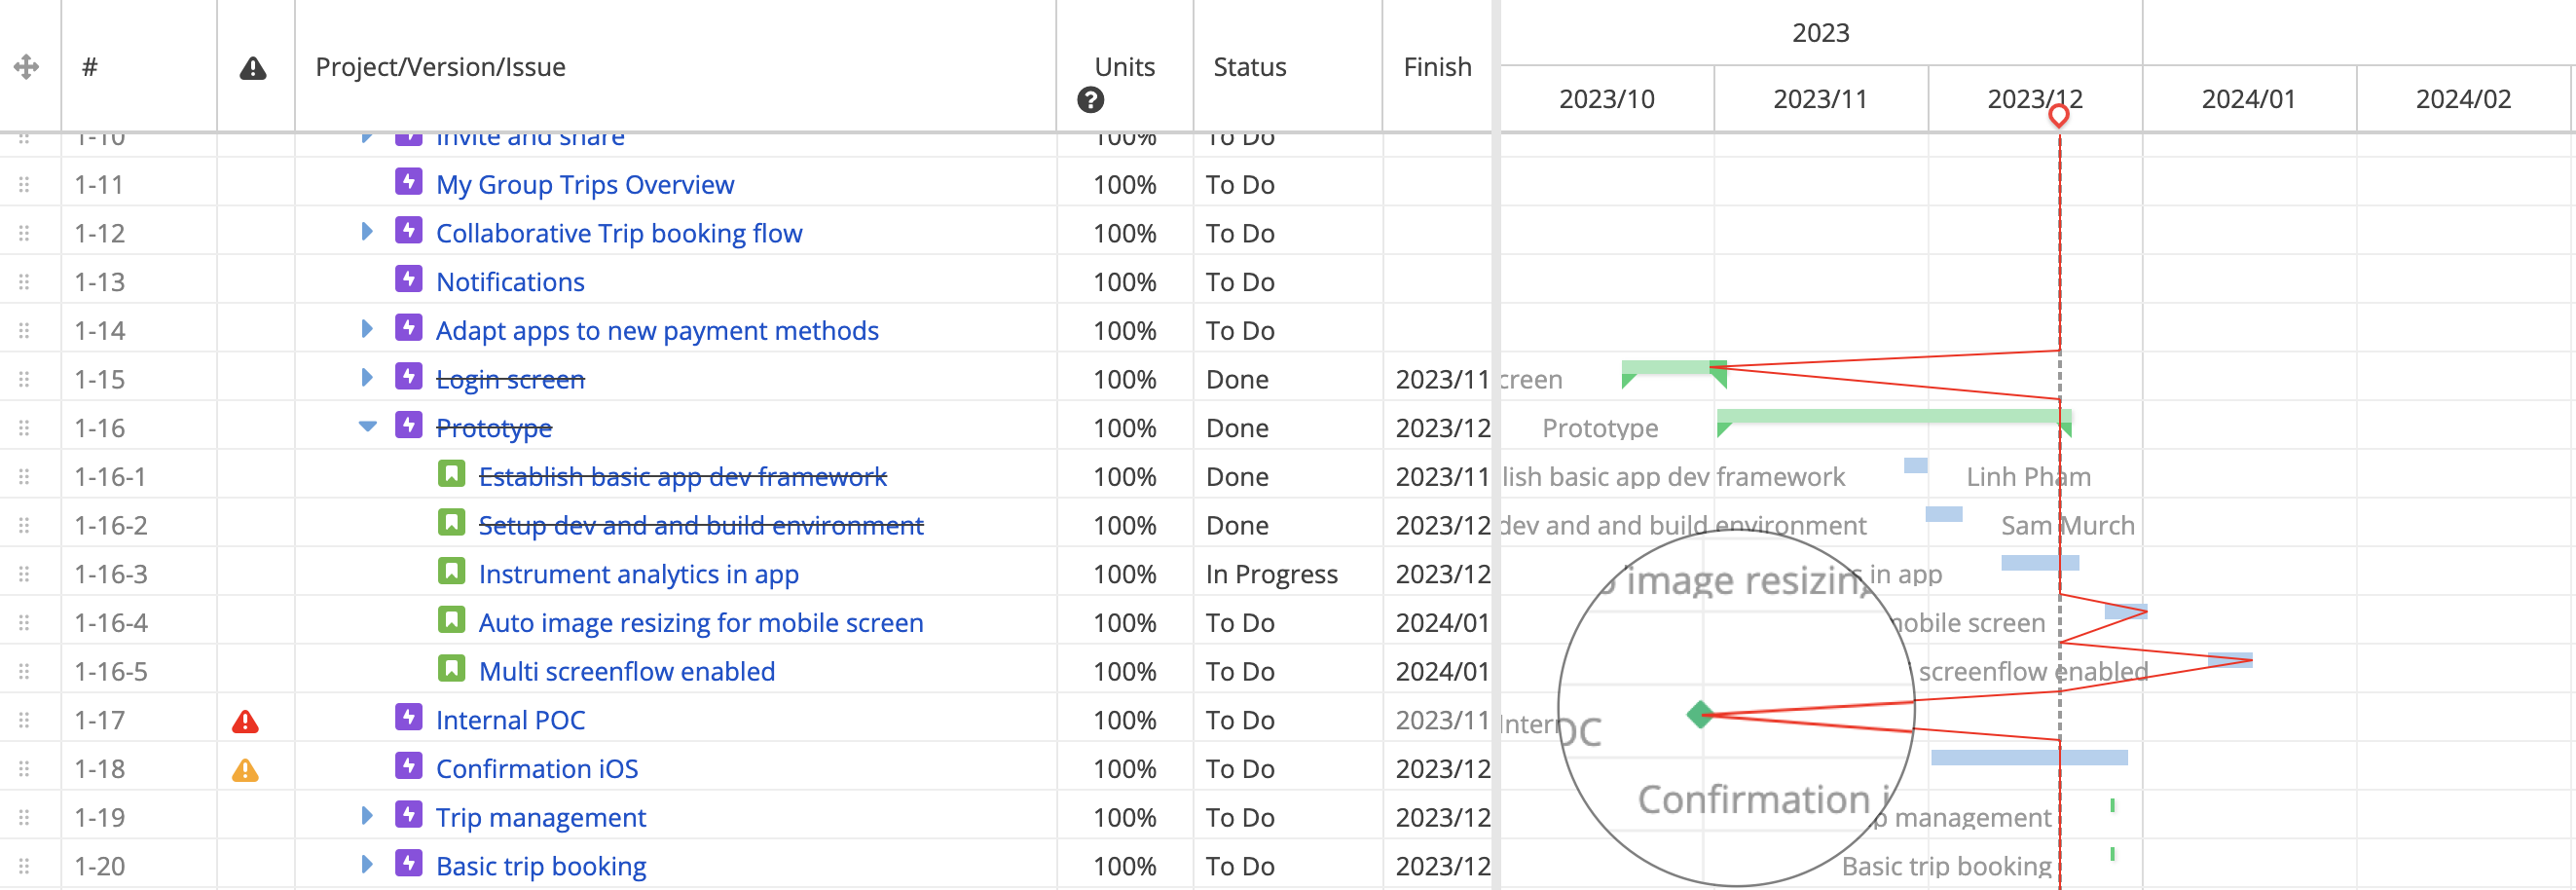Click the 2023/12 month column header
The width and height of the screenshot is (2576, 890).
tap(2034, 99)
